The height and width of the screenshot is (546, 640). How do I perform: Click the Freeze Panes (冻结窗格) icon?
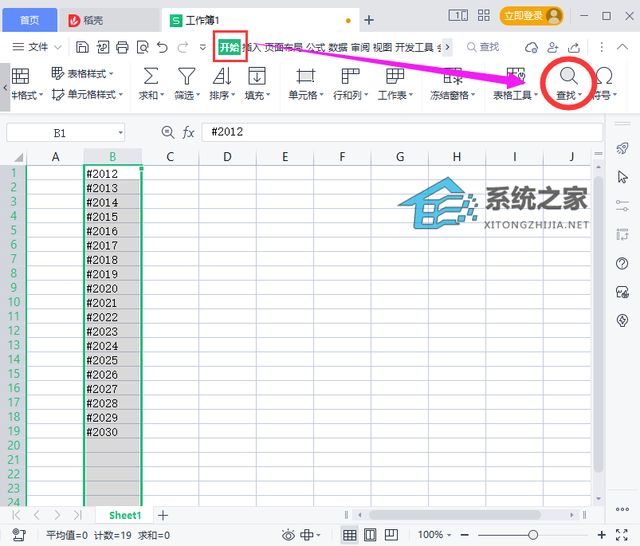453,76
